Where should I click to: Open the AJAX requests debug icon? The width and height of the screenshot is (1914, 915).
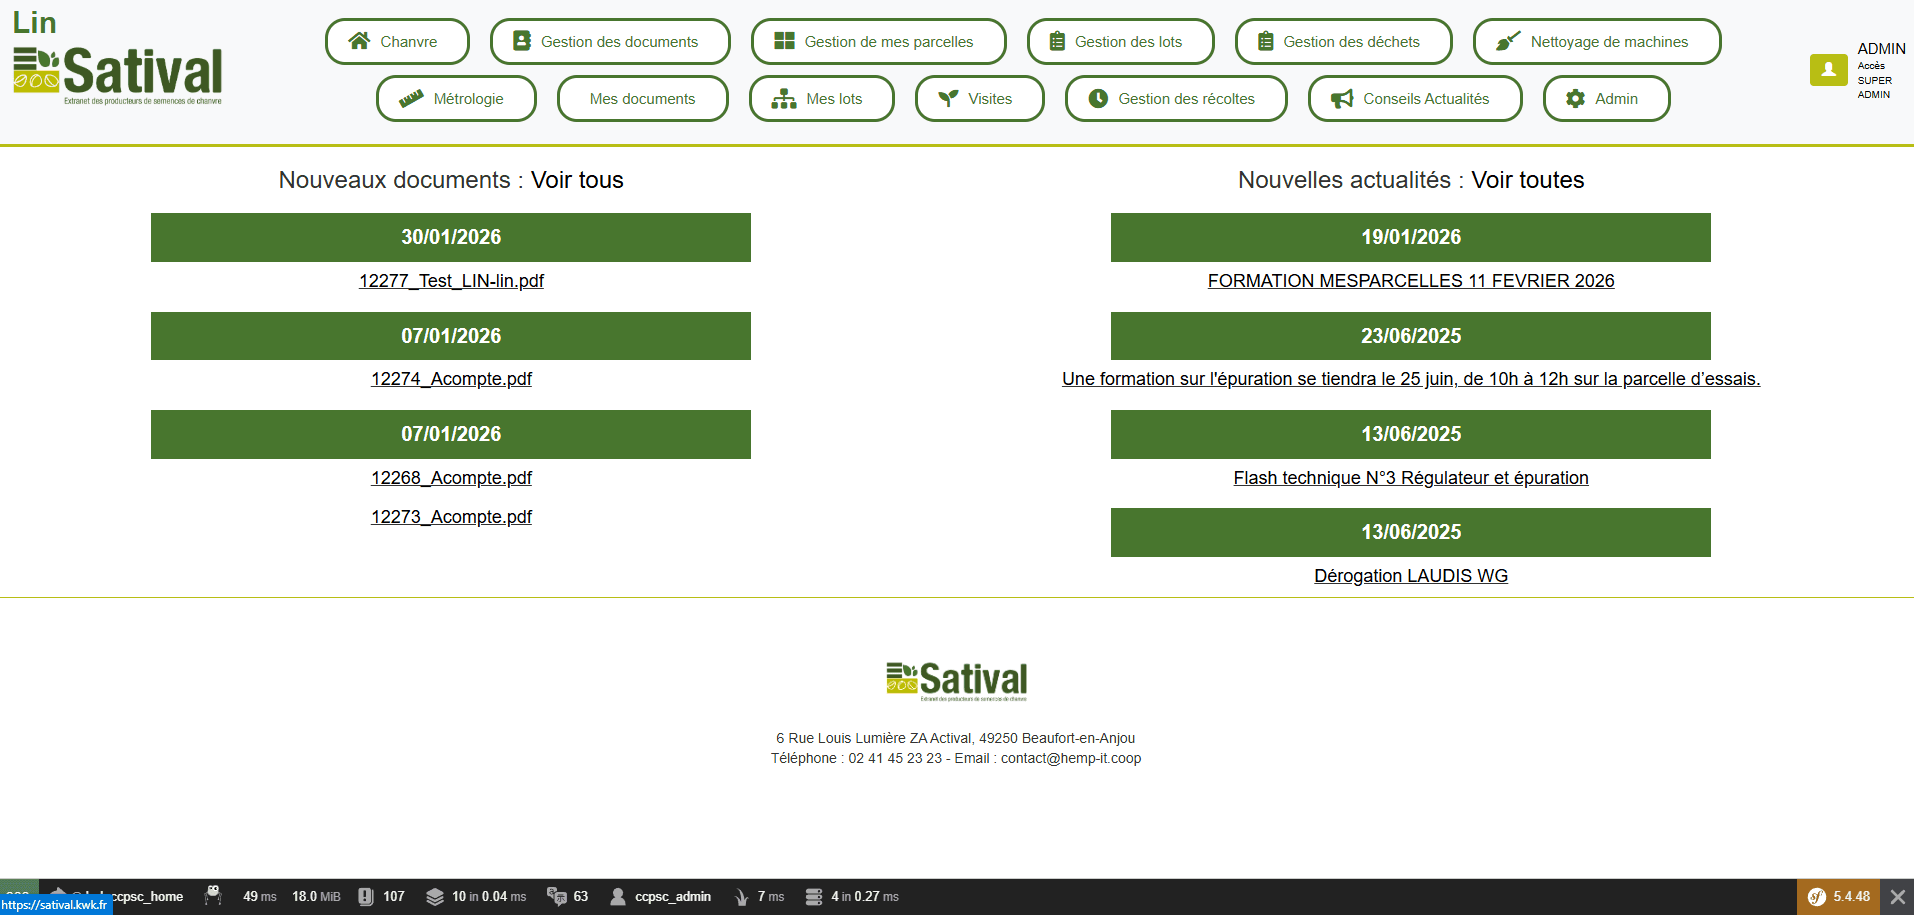coord(213,897)
